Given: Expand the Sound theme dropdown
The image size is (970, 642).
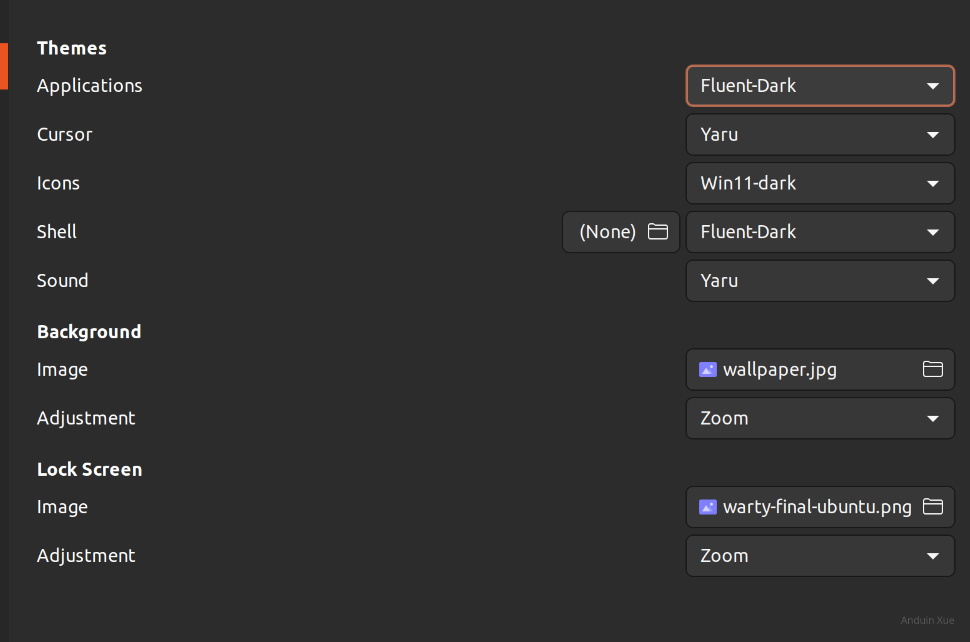Looking at the screenshot, I should coord(819,281).
